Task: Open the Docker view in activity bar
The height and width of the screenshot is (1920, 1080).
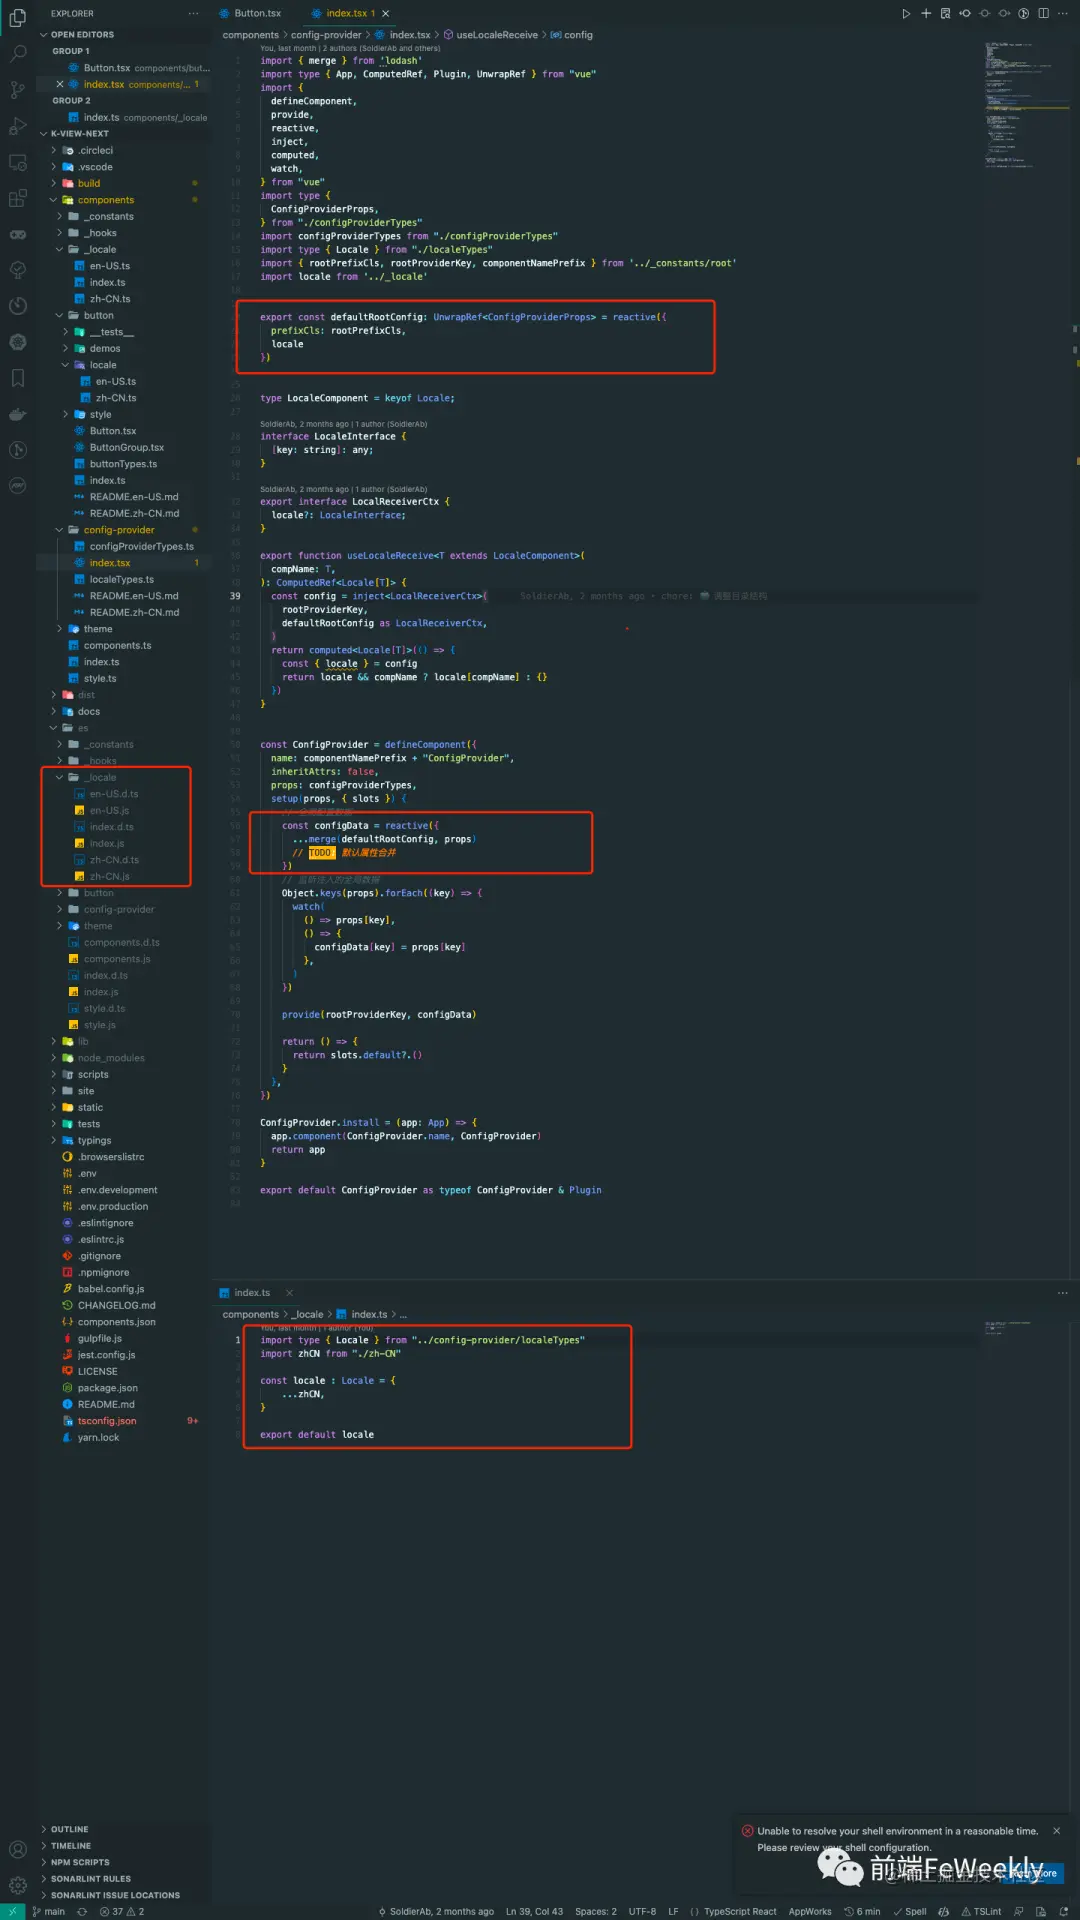Action: tap(17, 414)
